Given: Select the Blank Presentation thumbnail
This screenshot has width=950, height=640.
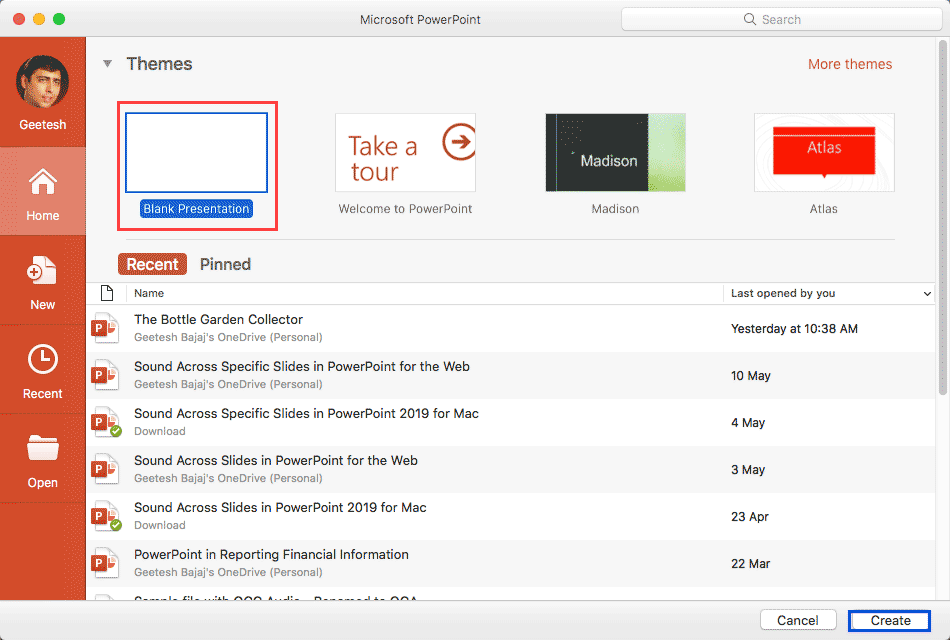Looking at the screenshot, I should [x=196, y=152].
